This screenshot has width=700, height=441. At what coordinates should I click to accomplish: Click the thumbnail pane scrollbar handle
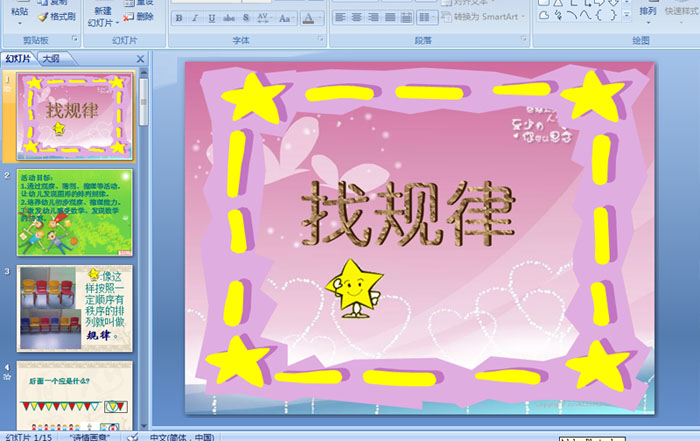click(x=143, y=102)
